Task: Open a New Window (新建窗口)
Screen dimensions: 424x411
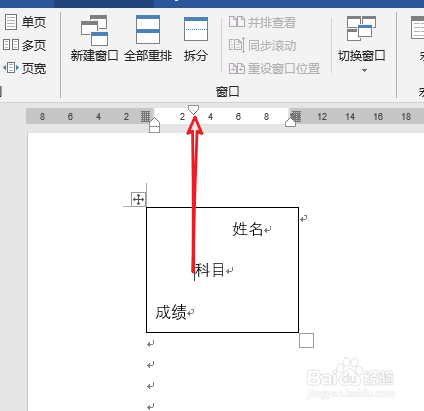Action: (x=94, y=38)
